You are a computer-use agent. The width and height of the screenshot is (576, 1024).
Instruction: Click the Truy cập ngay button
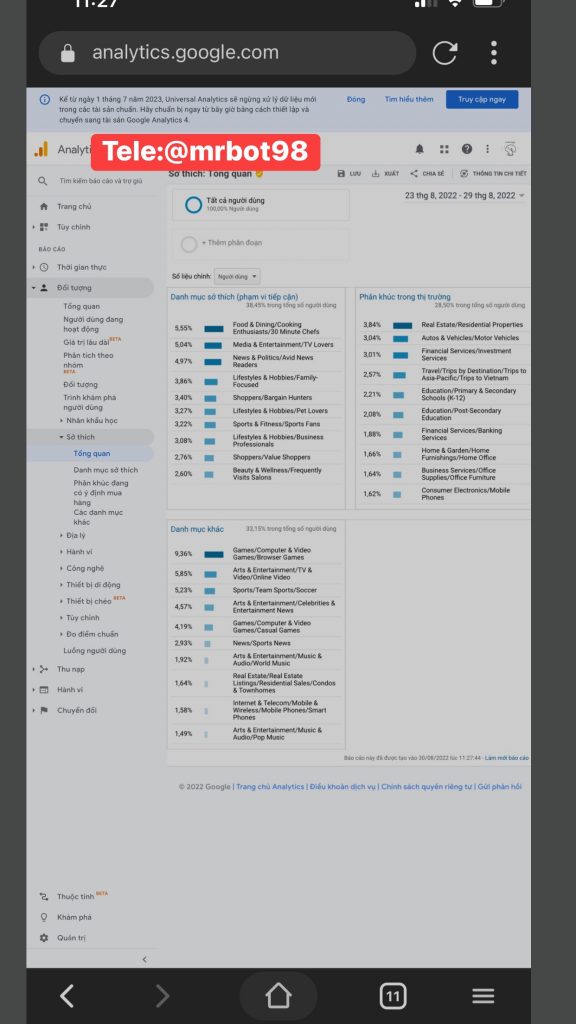[482, 99]
